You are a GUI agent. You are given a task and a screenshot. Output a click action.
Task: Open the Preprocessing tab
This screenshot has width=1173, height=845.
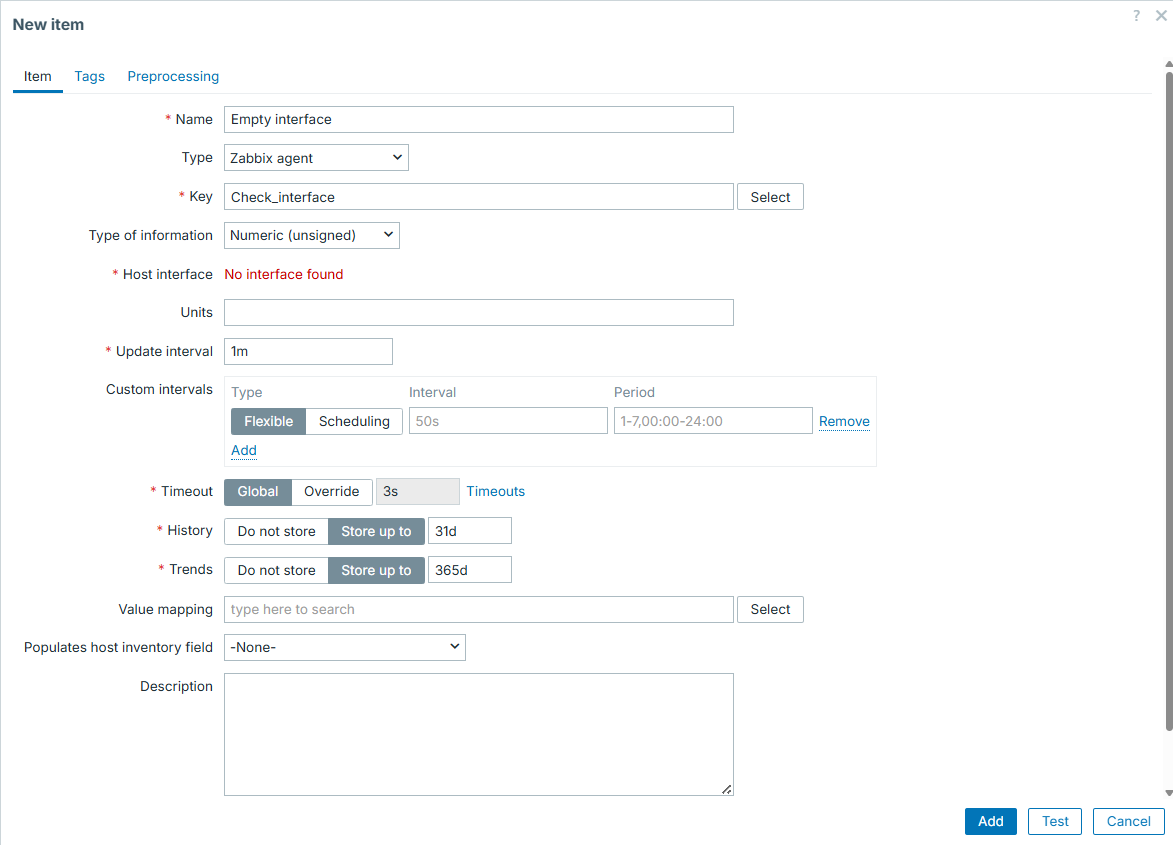(x=173, y=76)
